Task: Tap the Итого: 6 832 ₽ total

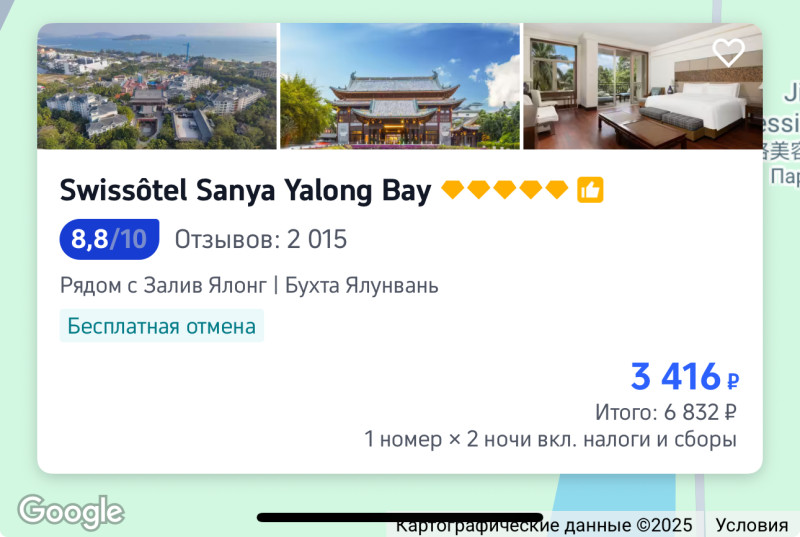Action: coord(666,412)
